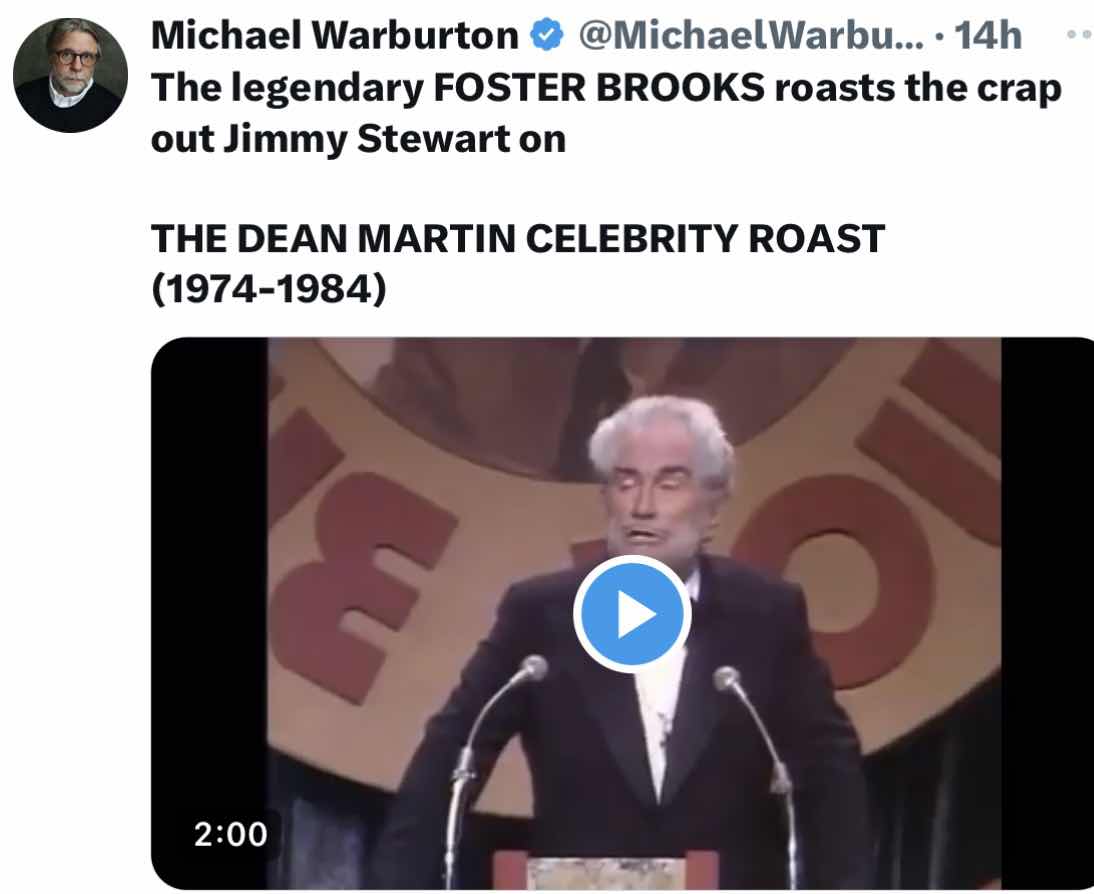Open the tweet's more options menu
Screen dimensions: 1094x894
[1080, 33]
